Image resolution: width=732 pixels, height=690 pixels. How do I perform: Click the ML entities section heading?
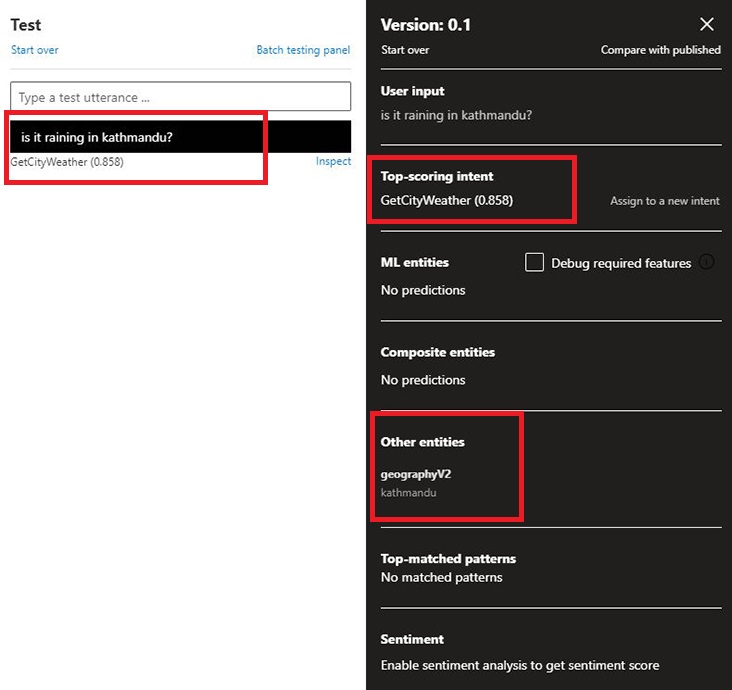(415, 262)
